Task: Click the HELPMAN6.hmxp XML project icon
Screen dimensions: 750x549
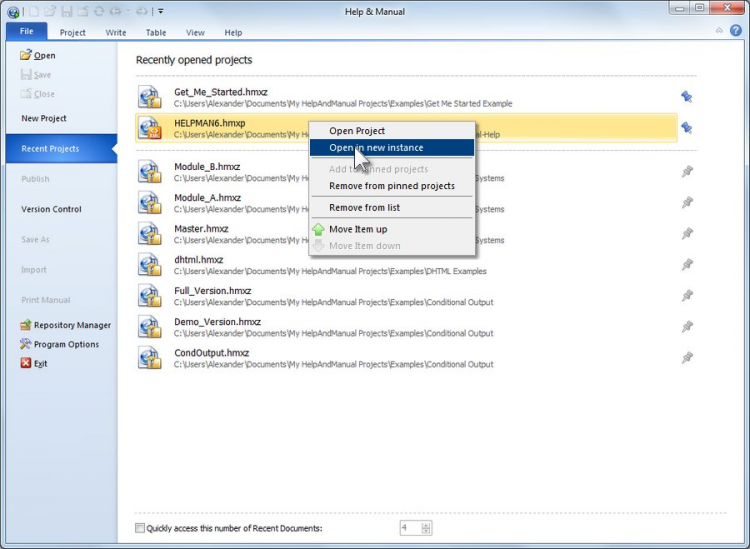Action: tap(150, 128)
